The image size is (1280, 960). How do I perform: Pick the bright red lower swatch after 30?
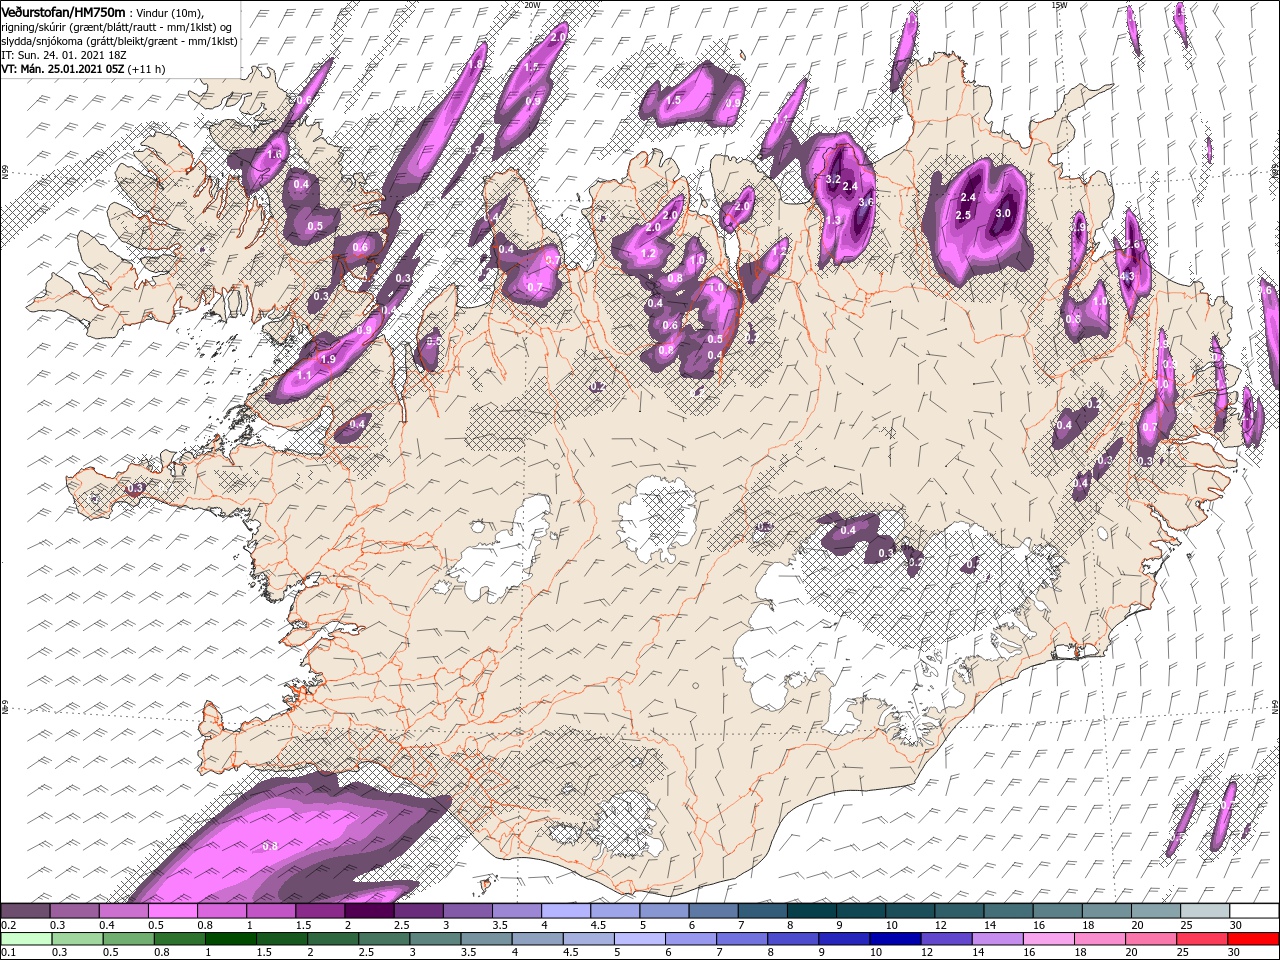1254,939
